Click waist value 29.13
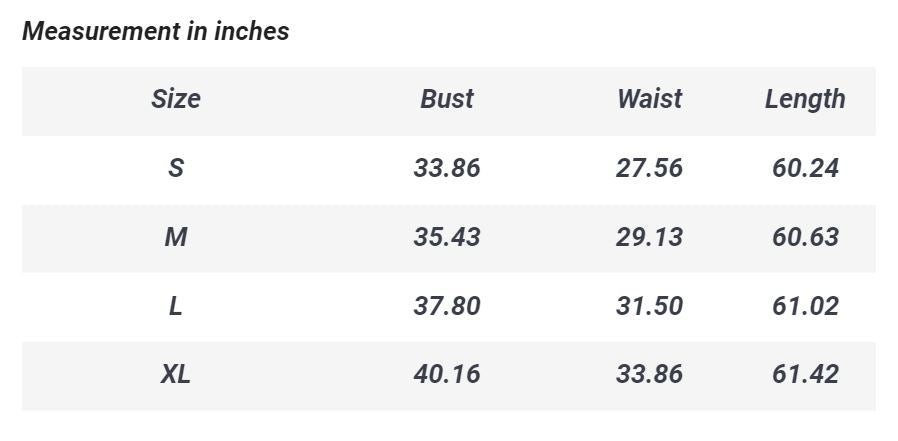This screenshot has height=441, width=898. (649, 237)
